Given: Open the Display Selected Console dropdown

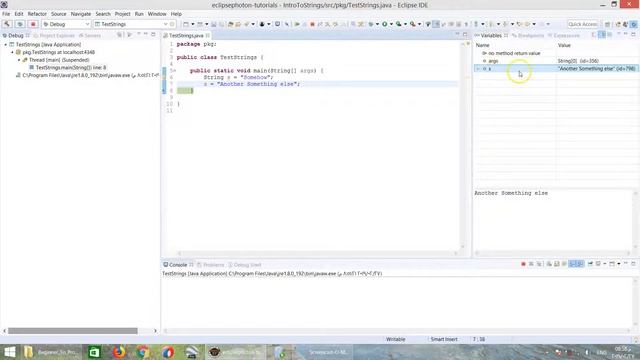Looking at the screenshot, I should 604,264.
